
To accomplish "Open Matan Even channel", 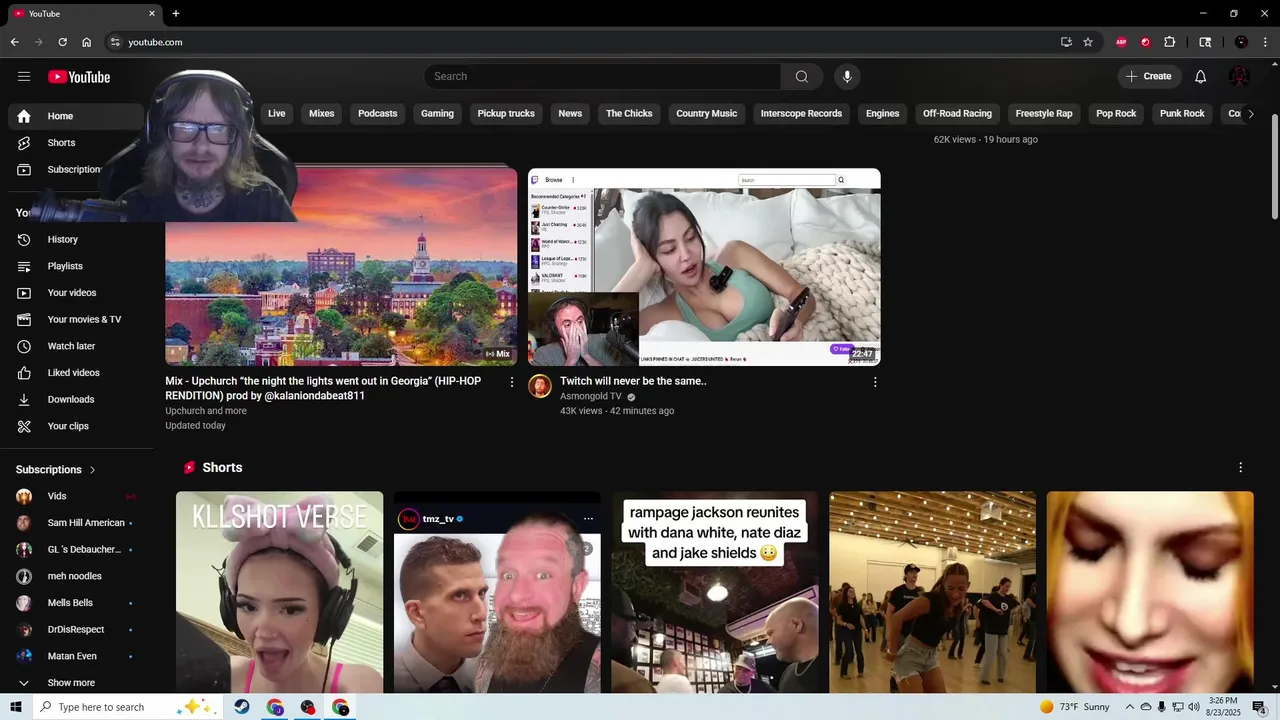I will (x=76, y=656).
